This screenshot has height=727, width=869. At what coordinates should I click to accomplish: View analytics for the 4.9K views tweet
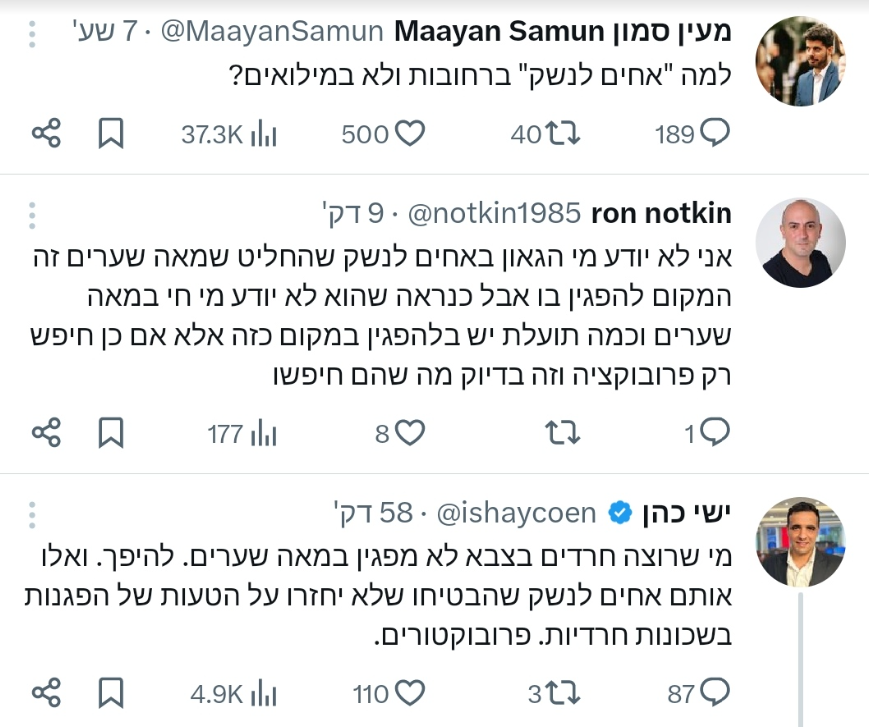coord(263,693)
